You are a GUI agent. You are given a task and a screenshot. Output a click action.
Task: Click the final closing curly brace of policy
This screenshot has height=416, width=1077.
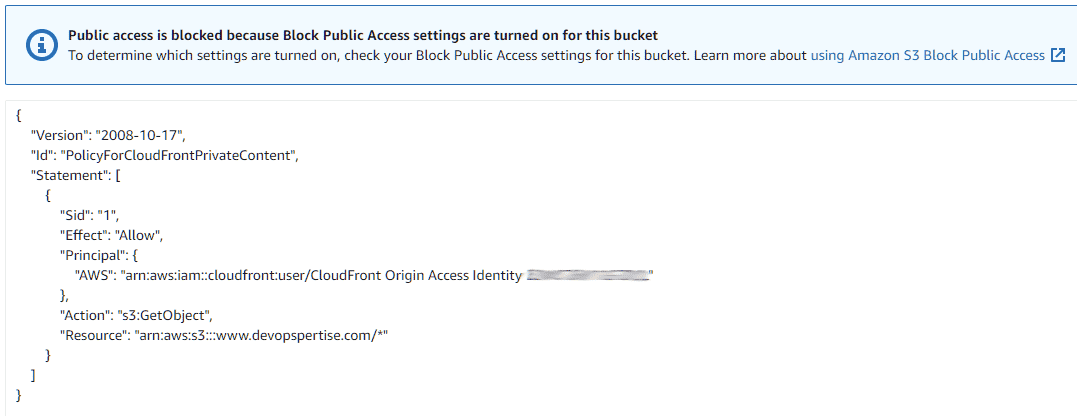(18, 395)
